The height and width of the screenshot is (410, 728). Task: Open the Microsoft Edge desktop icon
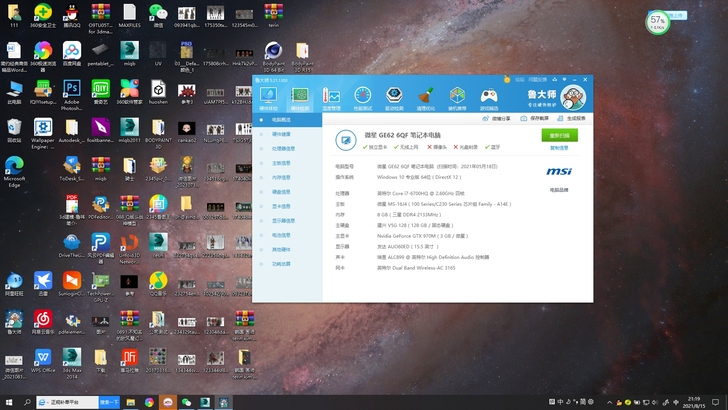pyautogui.click(x=14, y=172)
